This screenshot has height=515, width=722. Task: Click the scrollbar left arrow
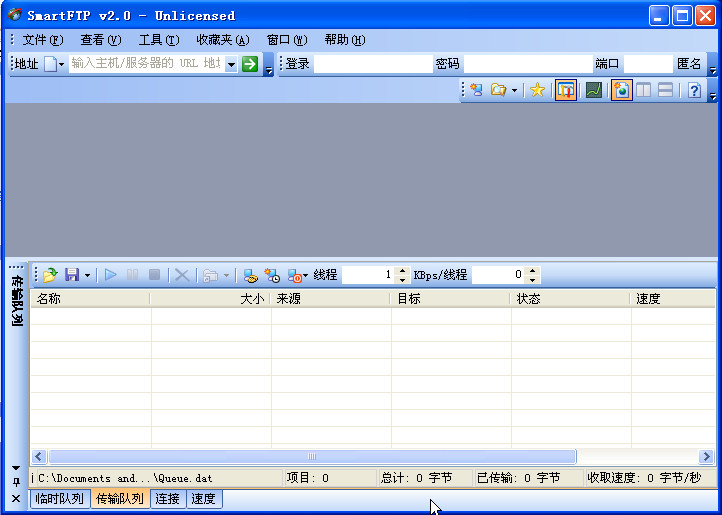click(x=39, y=456)
